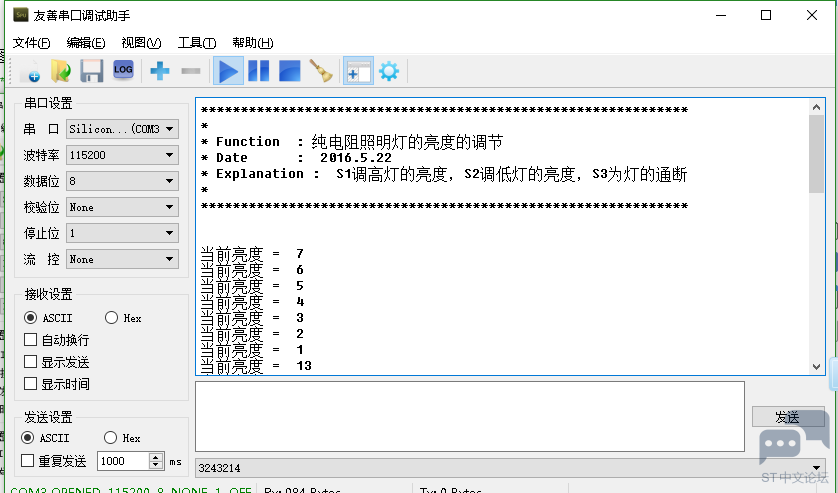Open the 编辑(E) menu
Viewport: 838px width, 493px height.
pos(86,43)
